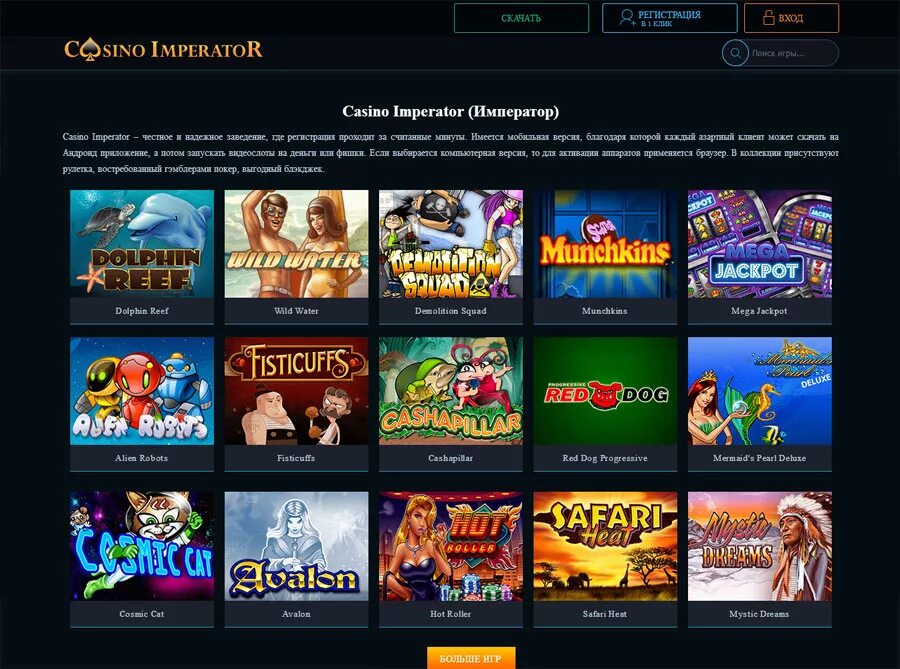Click the Casino Imperator logo
Screen dimensions: 900x669
tap(164, 49)
